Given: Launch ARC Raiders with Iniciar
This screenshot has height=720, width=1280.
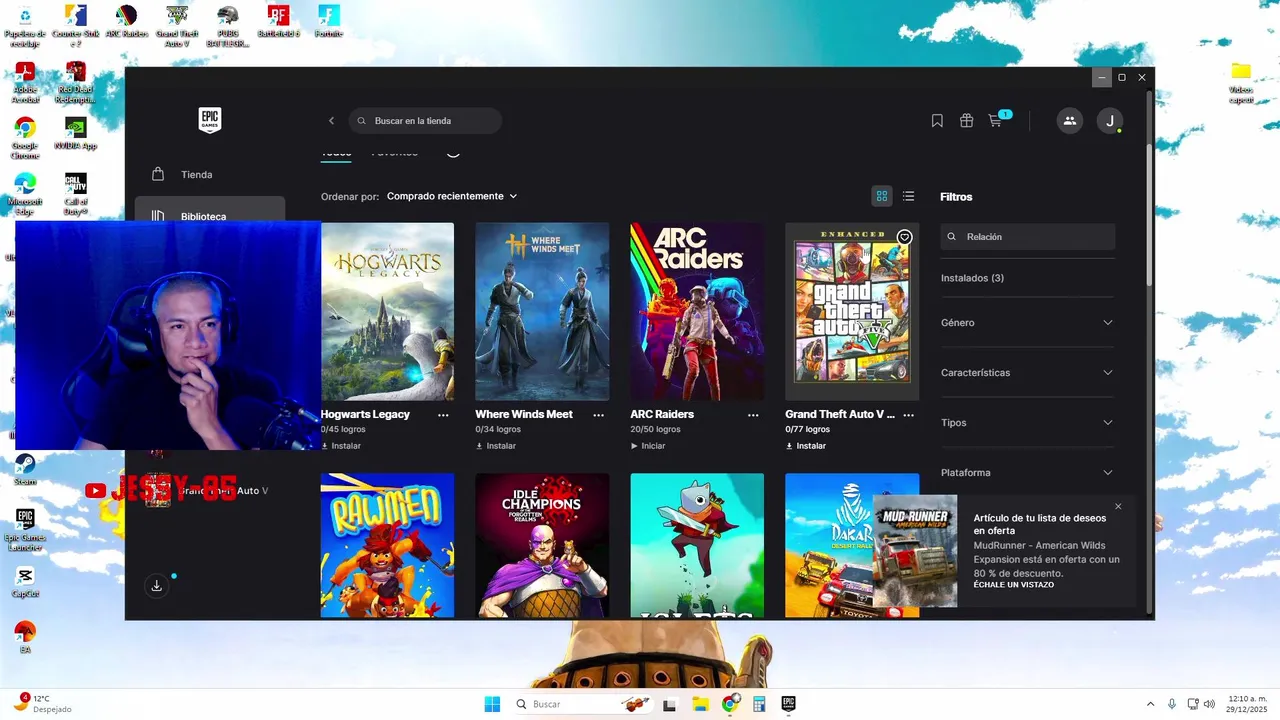Looking at the screenshot, I should tap(648, 446).
